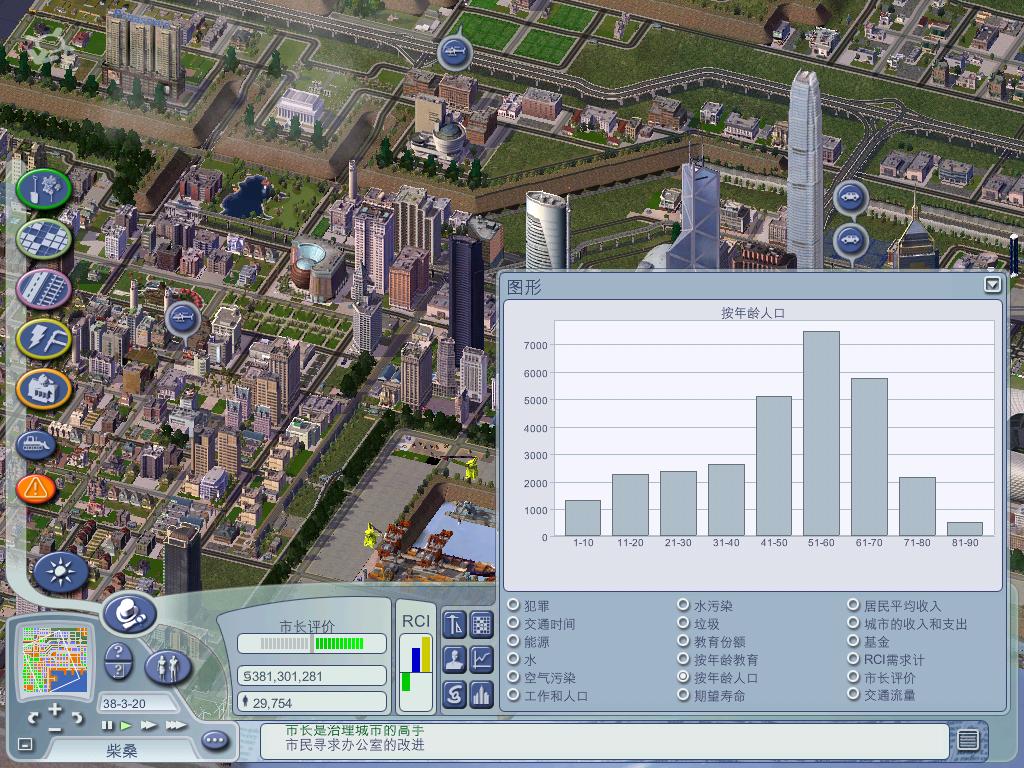
Task: Rotate the view clockwise
Action: (78, 718)
